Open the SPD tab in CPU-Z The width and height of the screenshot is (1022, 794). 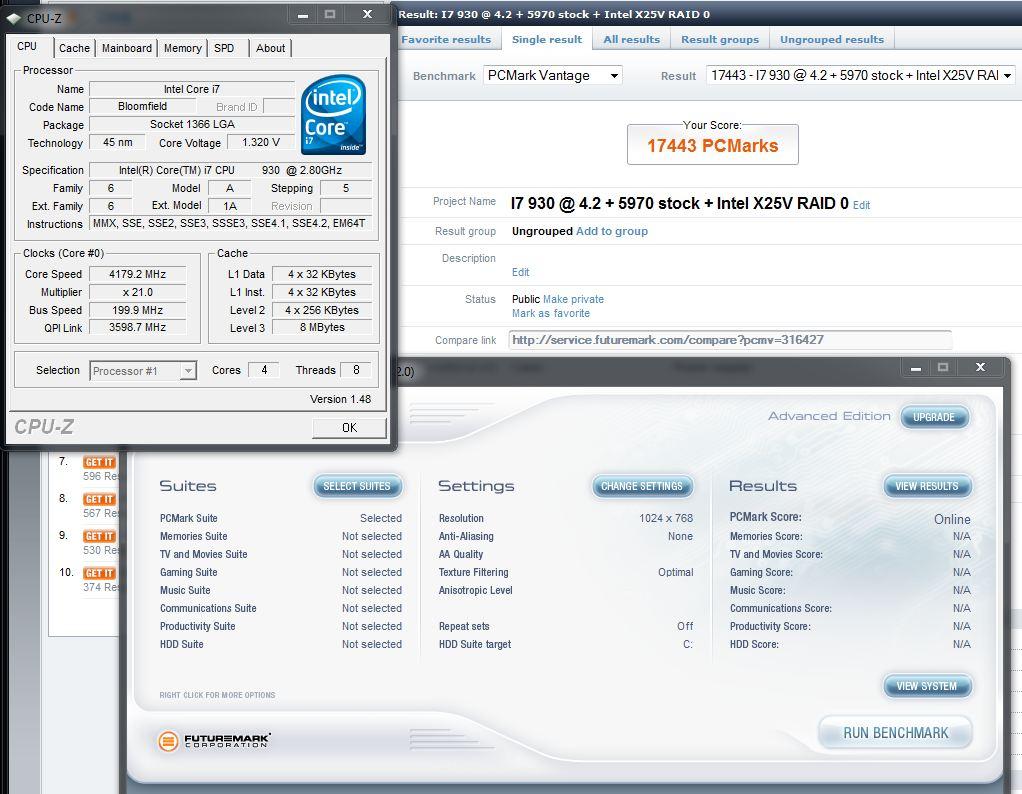point(224,48)
